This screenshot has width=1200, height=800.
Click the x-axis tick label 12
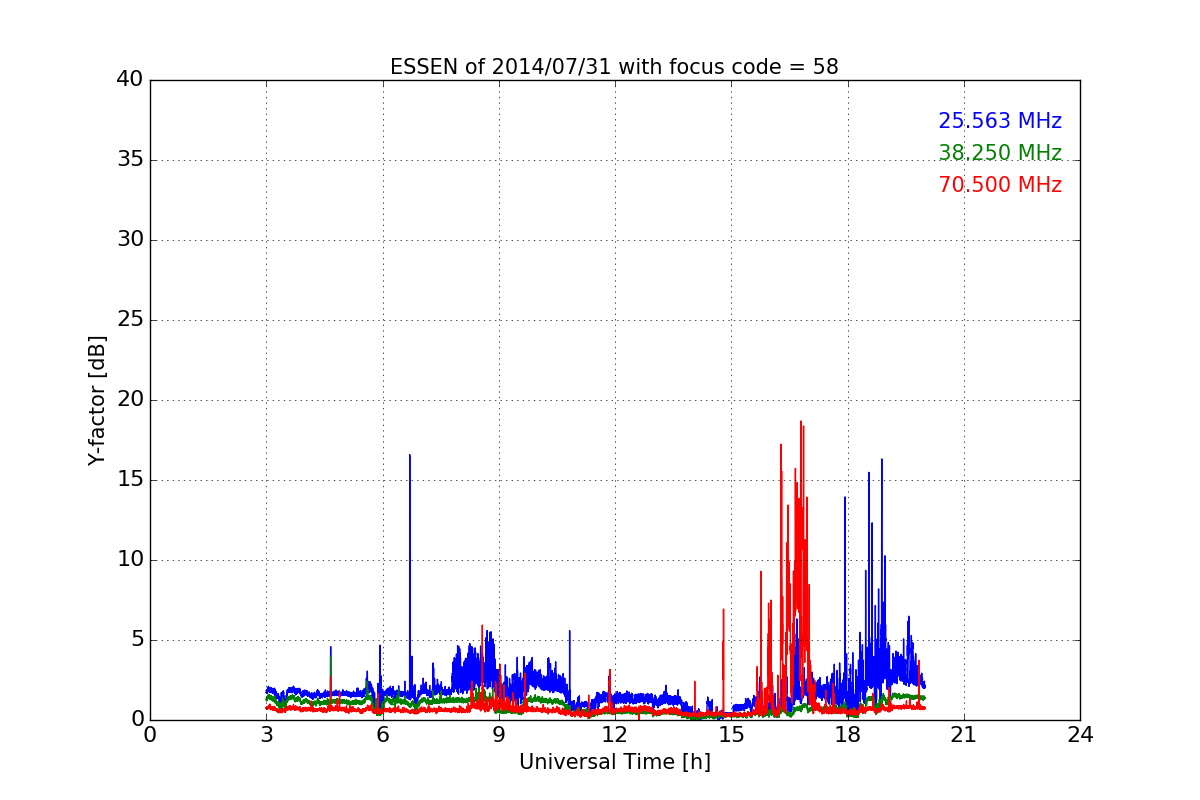click(615, 735)
